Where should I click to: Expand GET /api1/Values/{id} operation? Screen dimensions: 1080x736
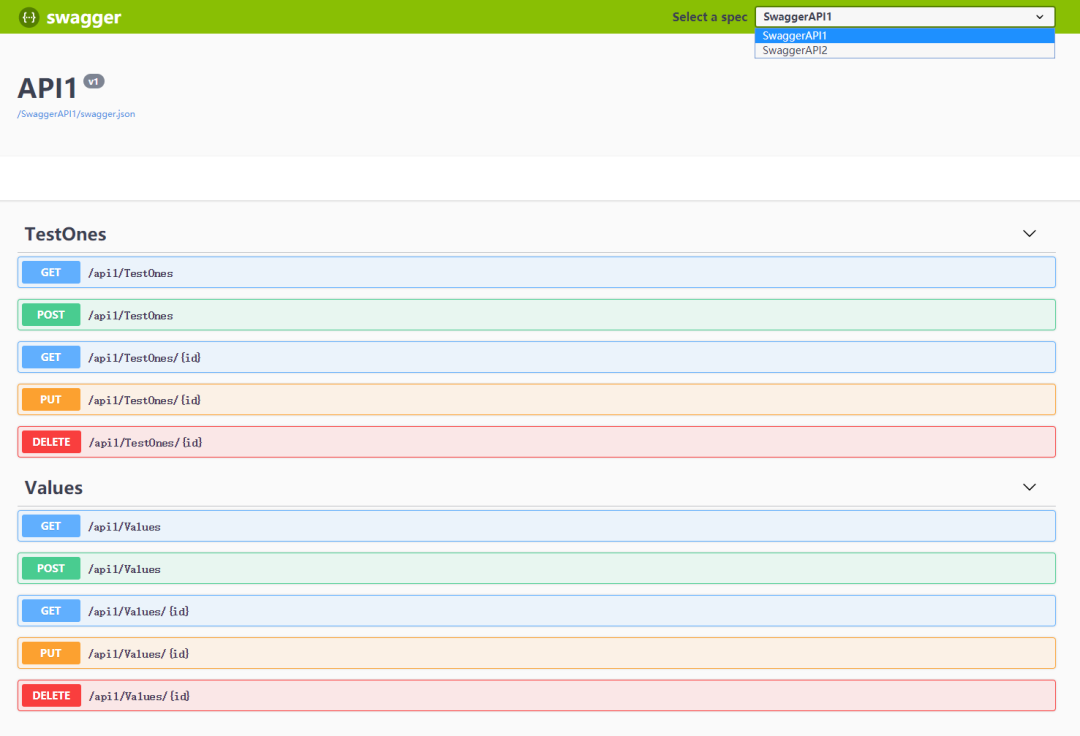pyautogui.click(x=537, y=611)
